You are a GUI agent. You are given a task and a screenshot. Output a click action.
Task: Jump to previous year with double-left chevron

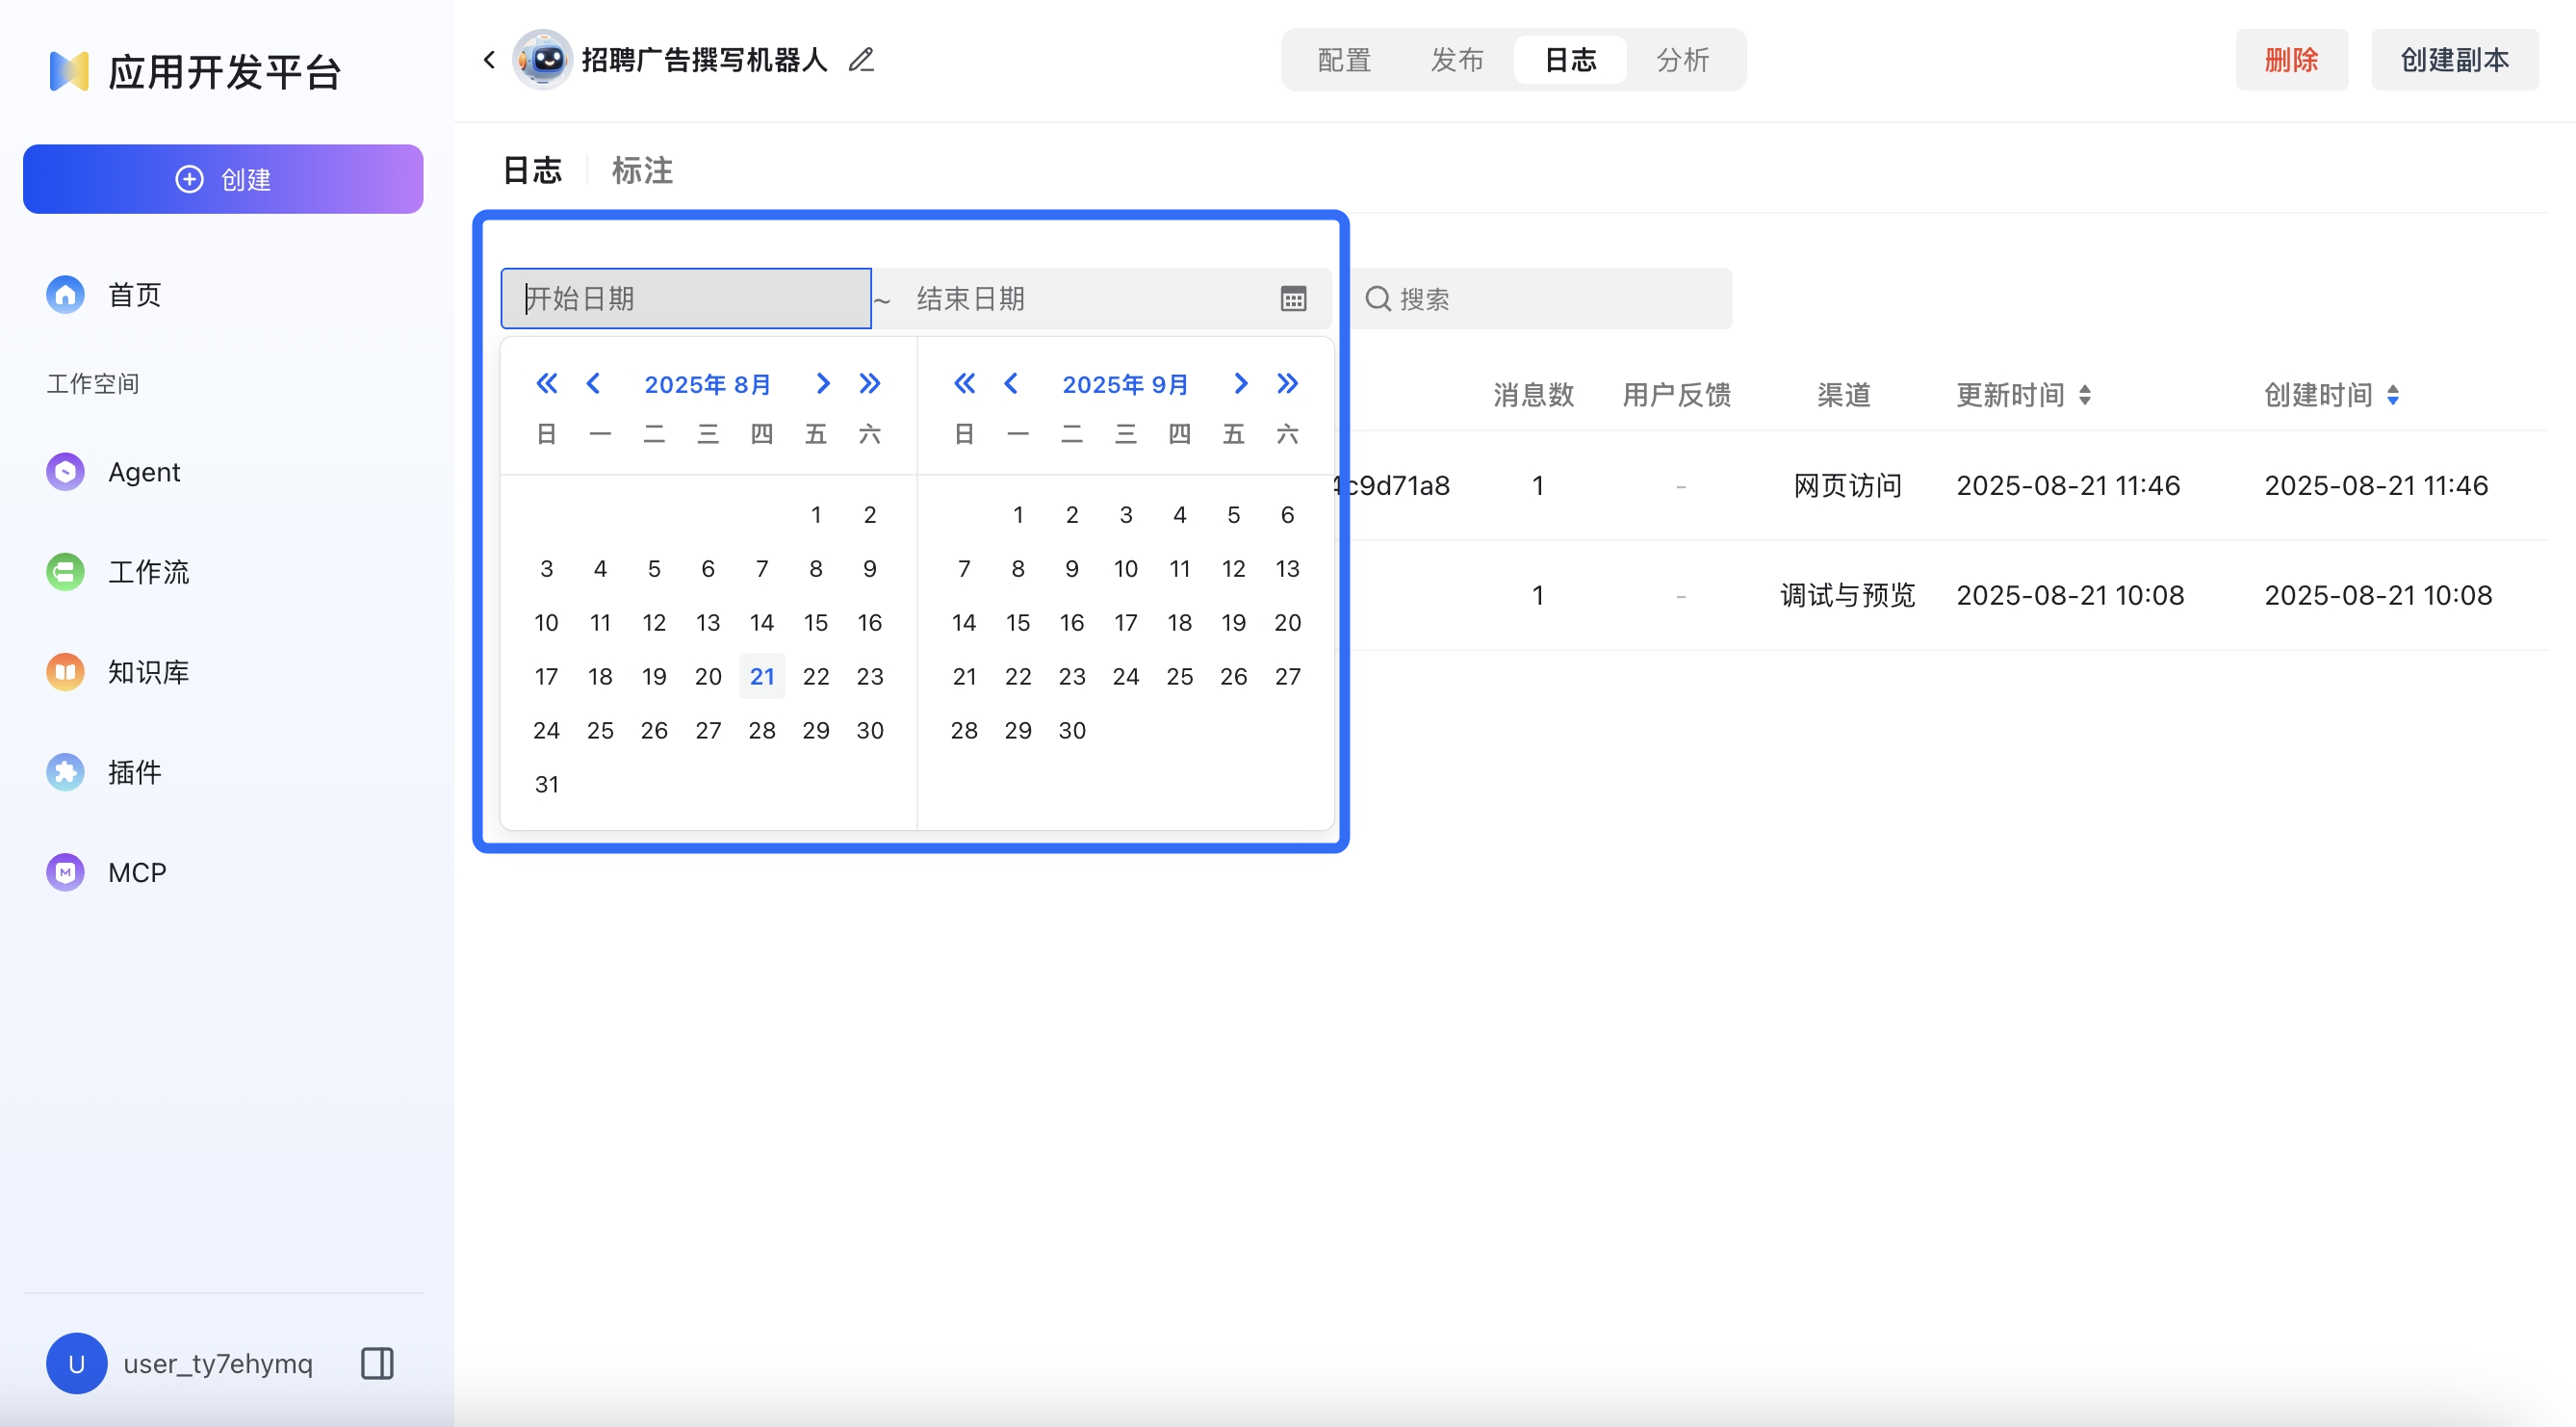546,383
